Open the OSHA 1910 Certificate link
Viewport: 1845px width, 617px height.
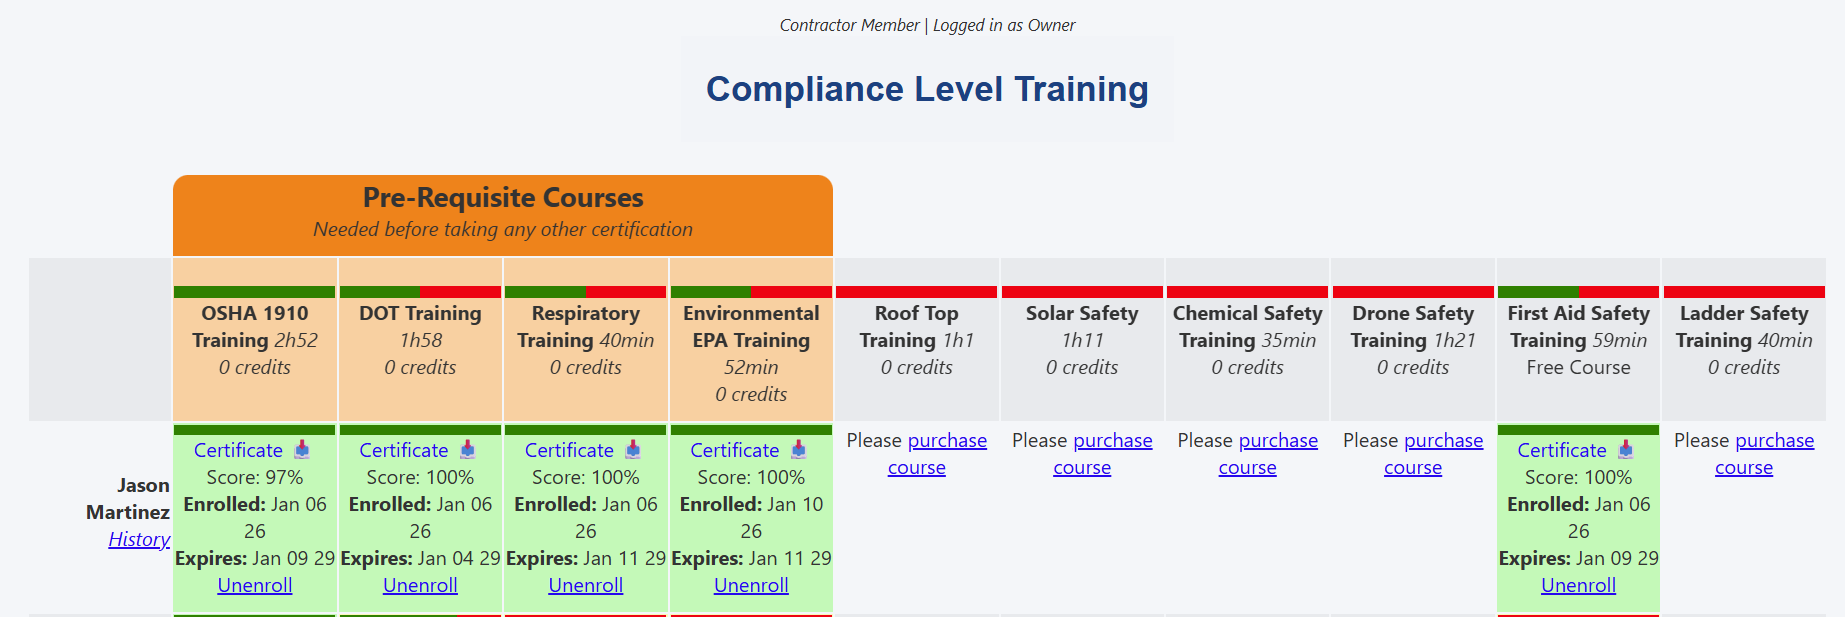(x=238, y=450)
